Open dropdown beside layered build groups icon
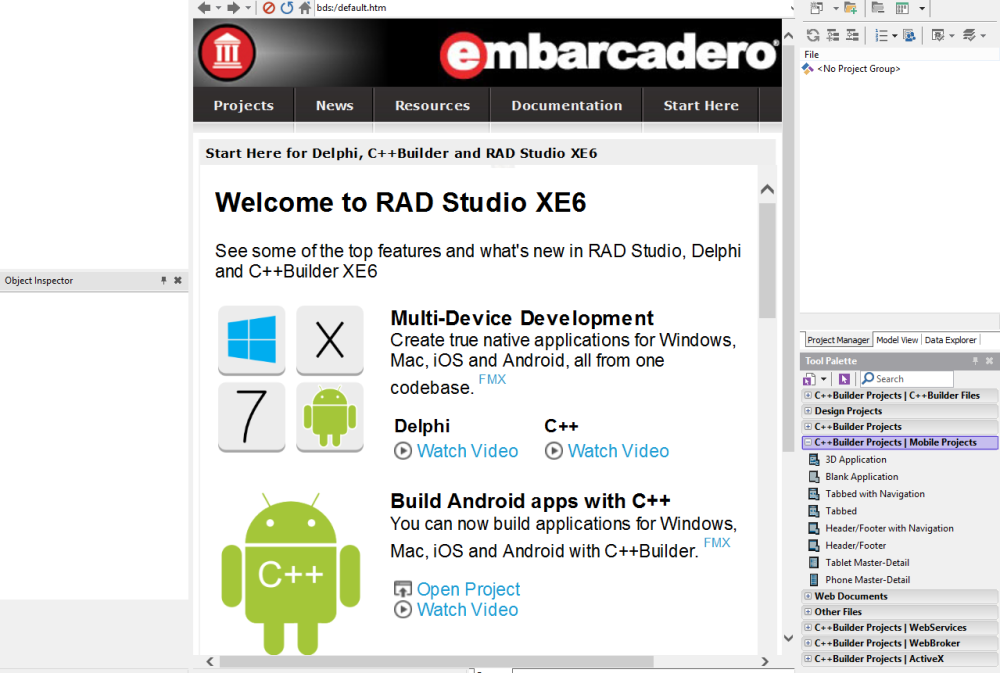 click(983, 36)
